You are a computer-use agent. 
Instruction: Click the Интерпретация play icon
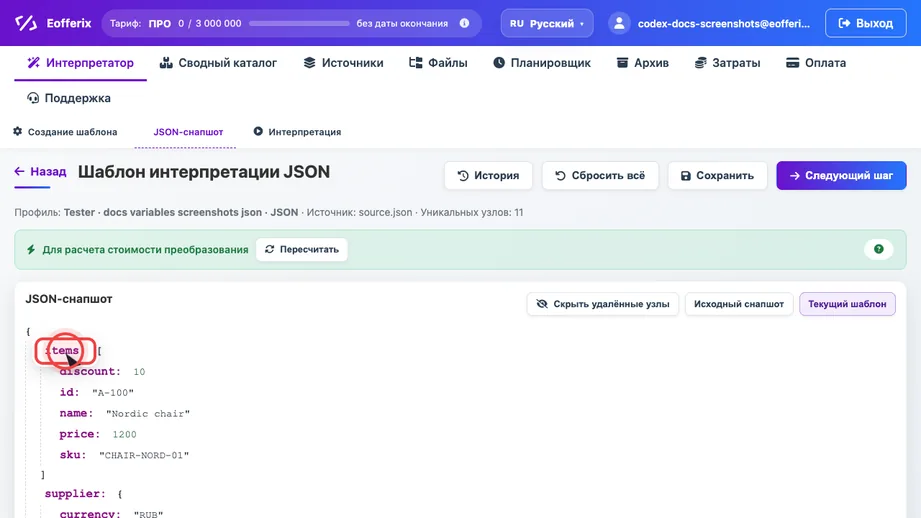pyautogui.click(x=258, y=131)
